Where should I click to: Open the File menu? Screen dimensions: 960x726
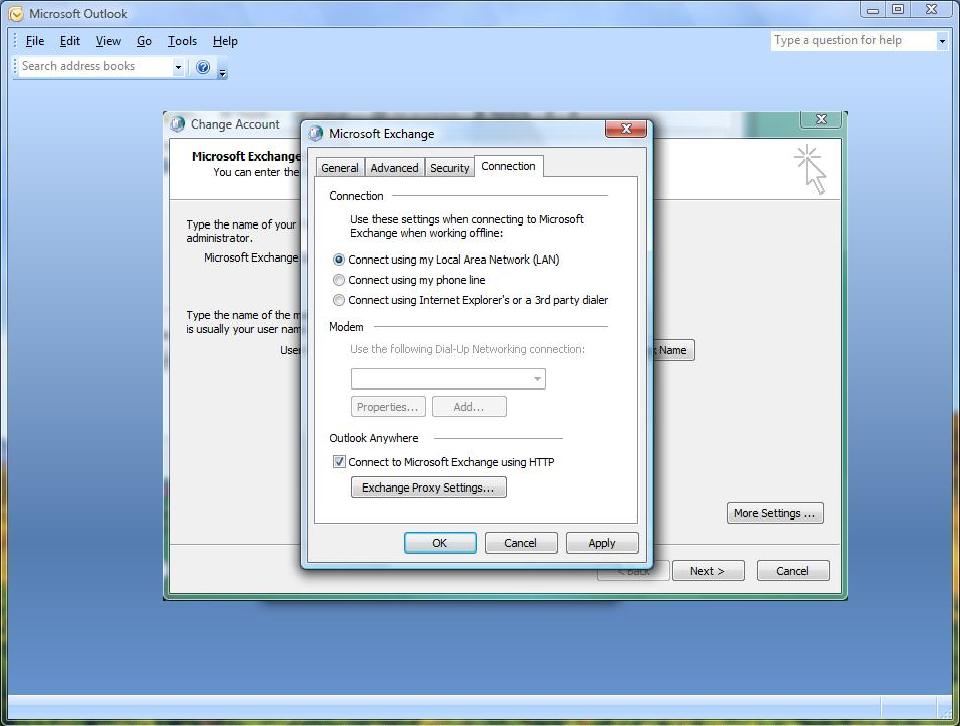point(35,41)
